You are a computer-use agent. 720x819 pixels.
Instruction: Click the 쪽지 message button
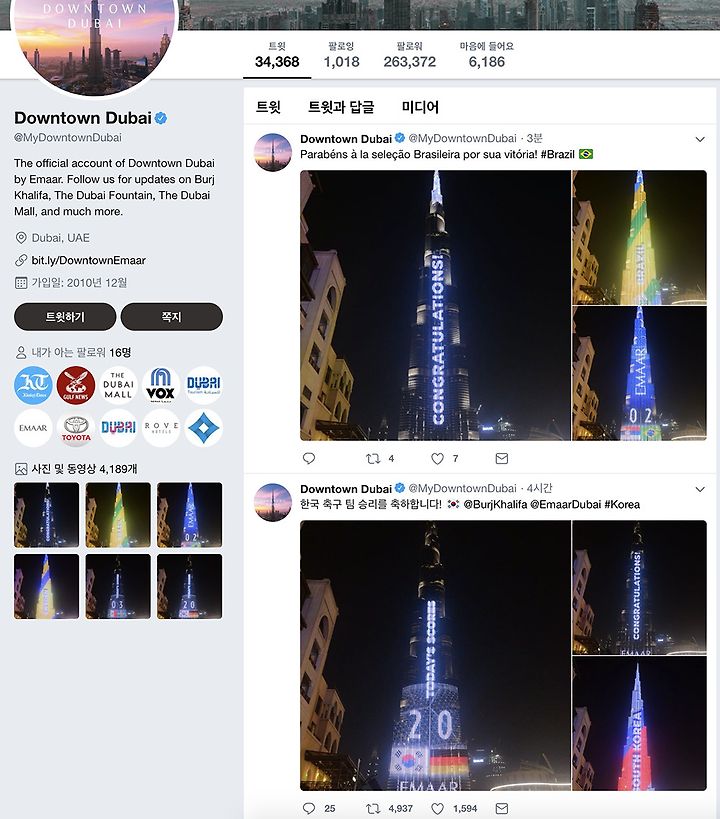click(x=171, y=317)
